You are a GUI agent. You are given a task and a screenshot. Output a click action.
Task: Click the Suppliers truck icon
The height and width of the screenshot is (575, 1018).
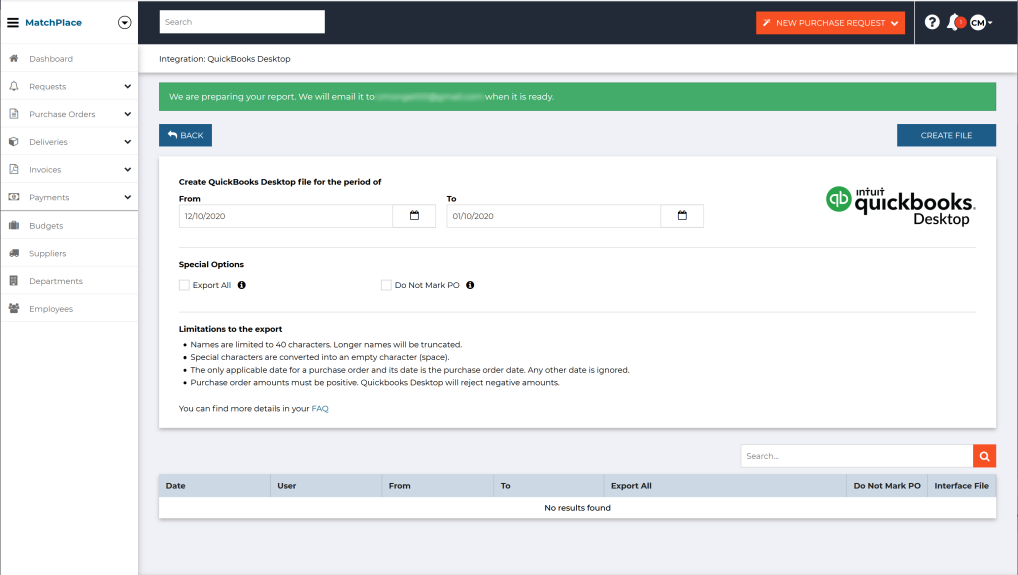(14, 253)
